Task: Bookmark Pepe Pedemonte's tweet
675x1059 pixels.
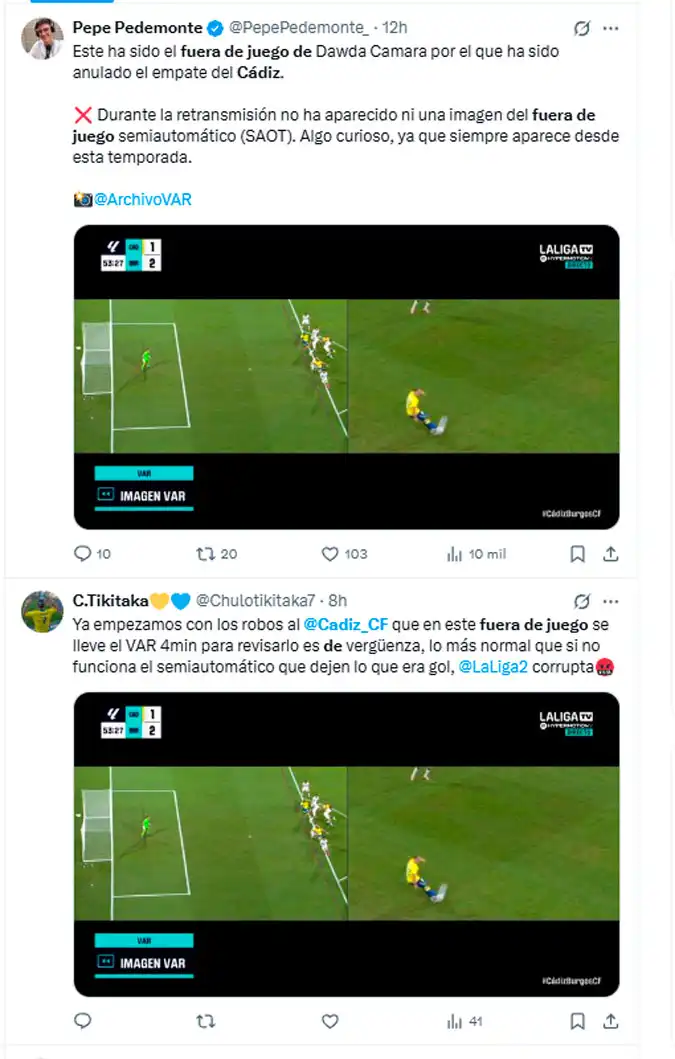Action: (578, 554)
